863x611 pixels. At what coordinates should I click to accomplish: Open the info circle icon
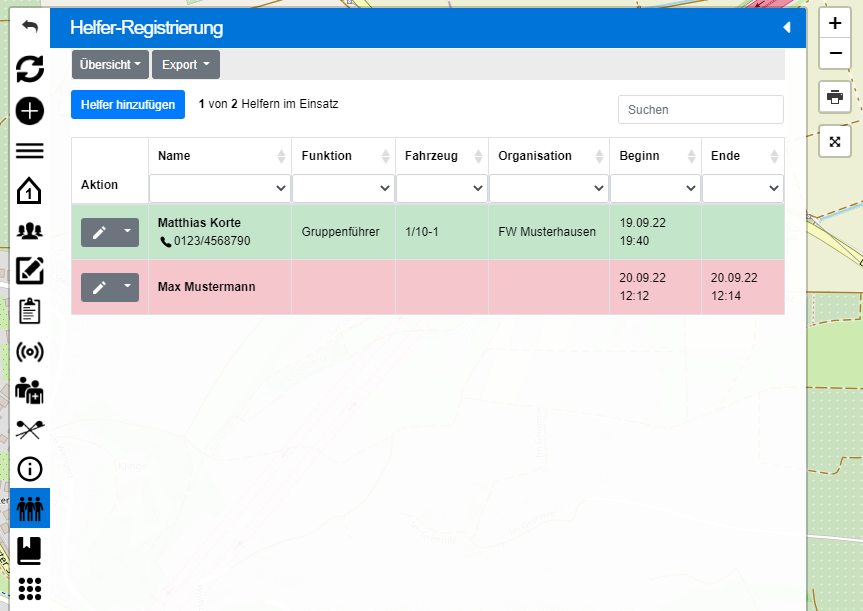point(30,469)
